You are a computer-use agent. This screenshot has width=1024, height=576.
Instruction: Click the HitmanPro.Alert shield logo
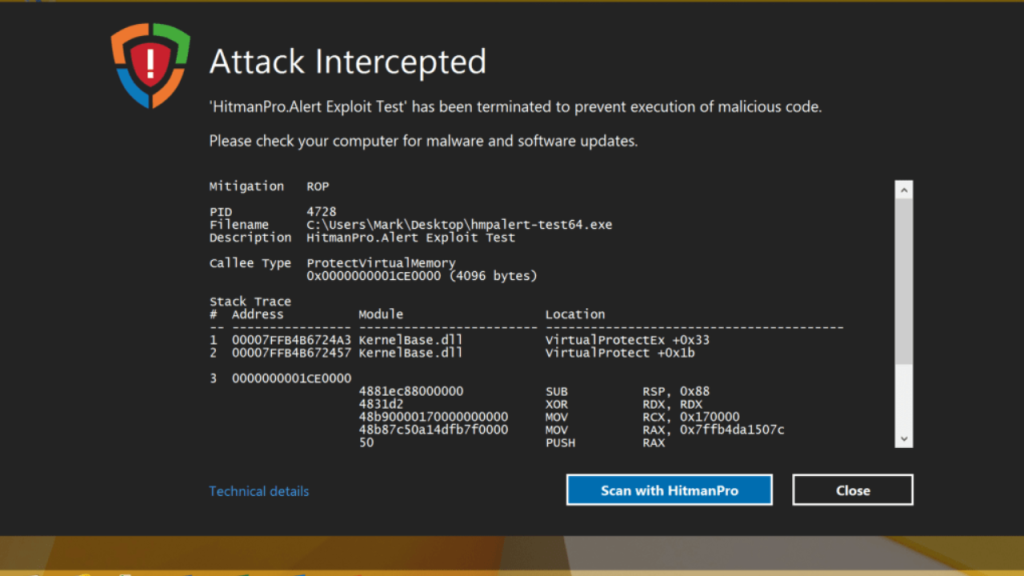click(x=150, y=65)
